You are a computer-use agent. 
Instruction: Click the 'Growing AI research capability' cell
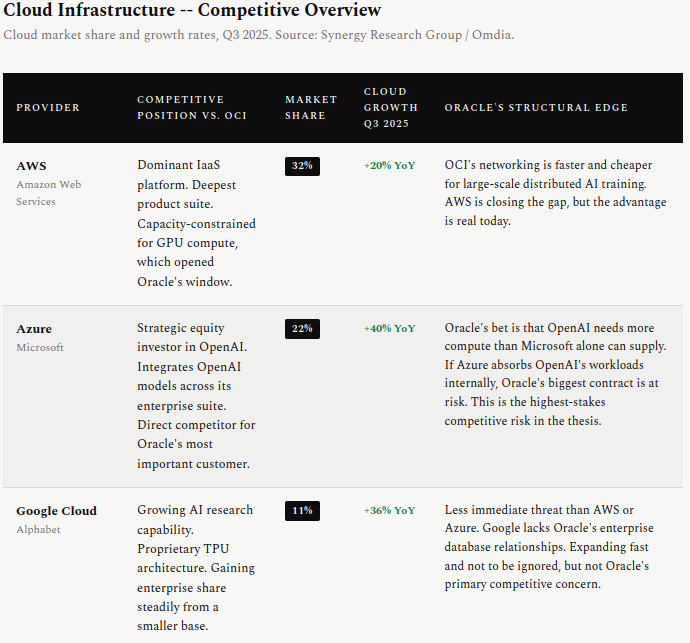pos(196,568)
